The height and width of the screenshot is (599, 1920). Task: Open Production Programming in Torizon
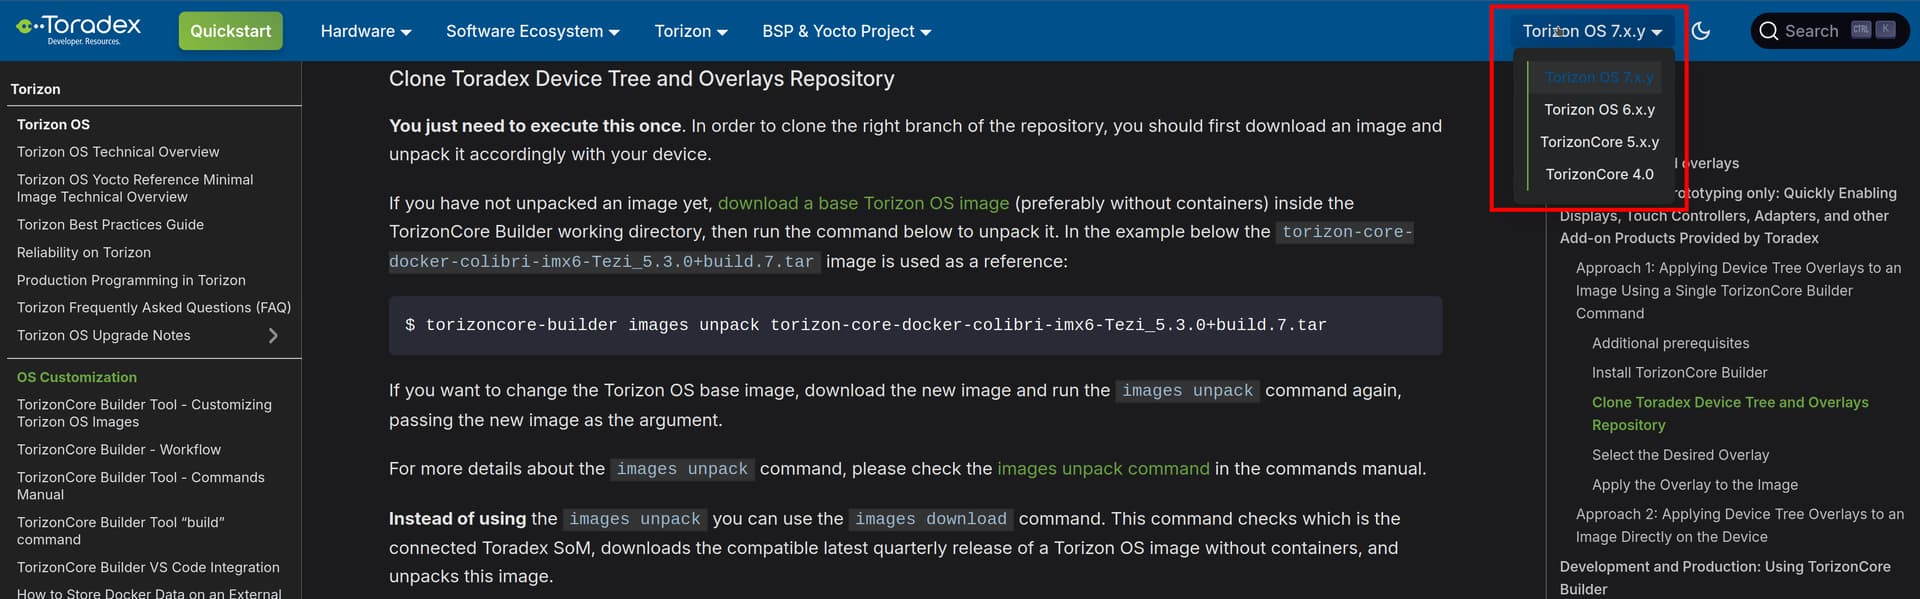(131, 281)
